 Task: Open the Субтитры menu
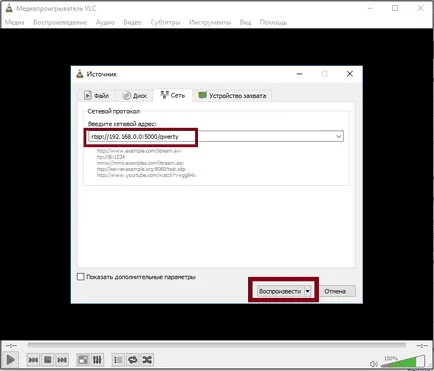tap(165, 22)
